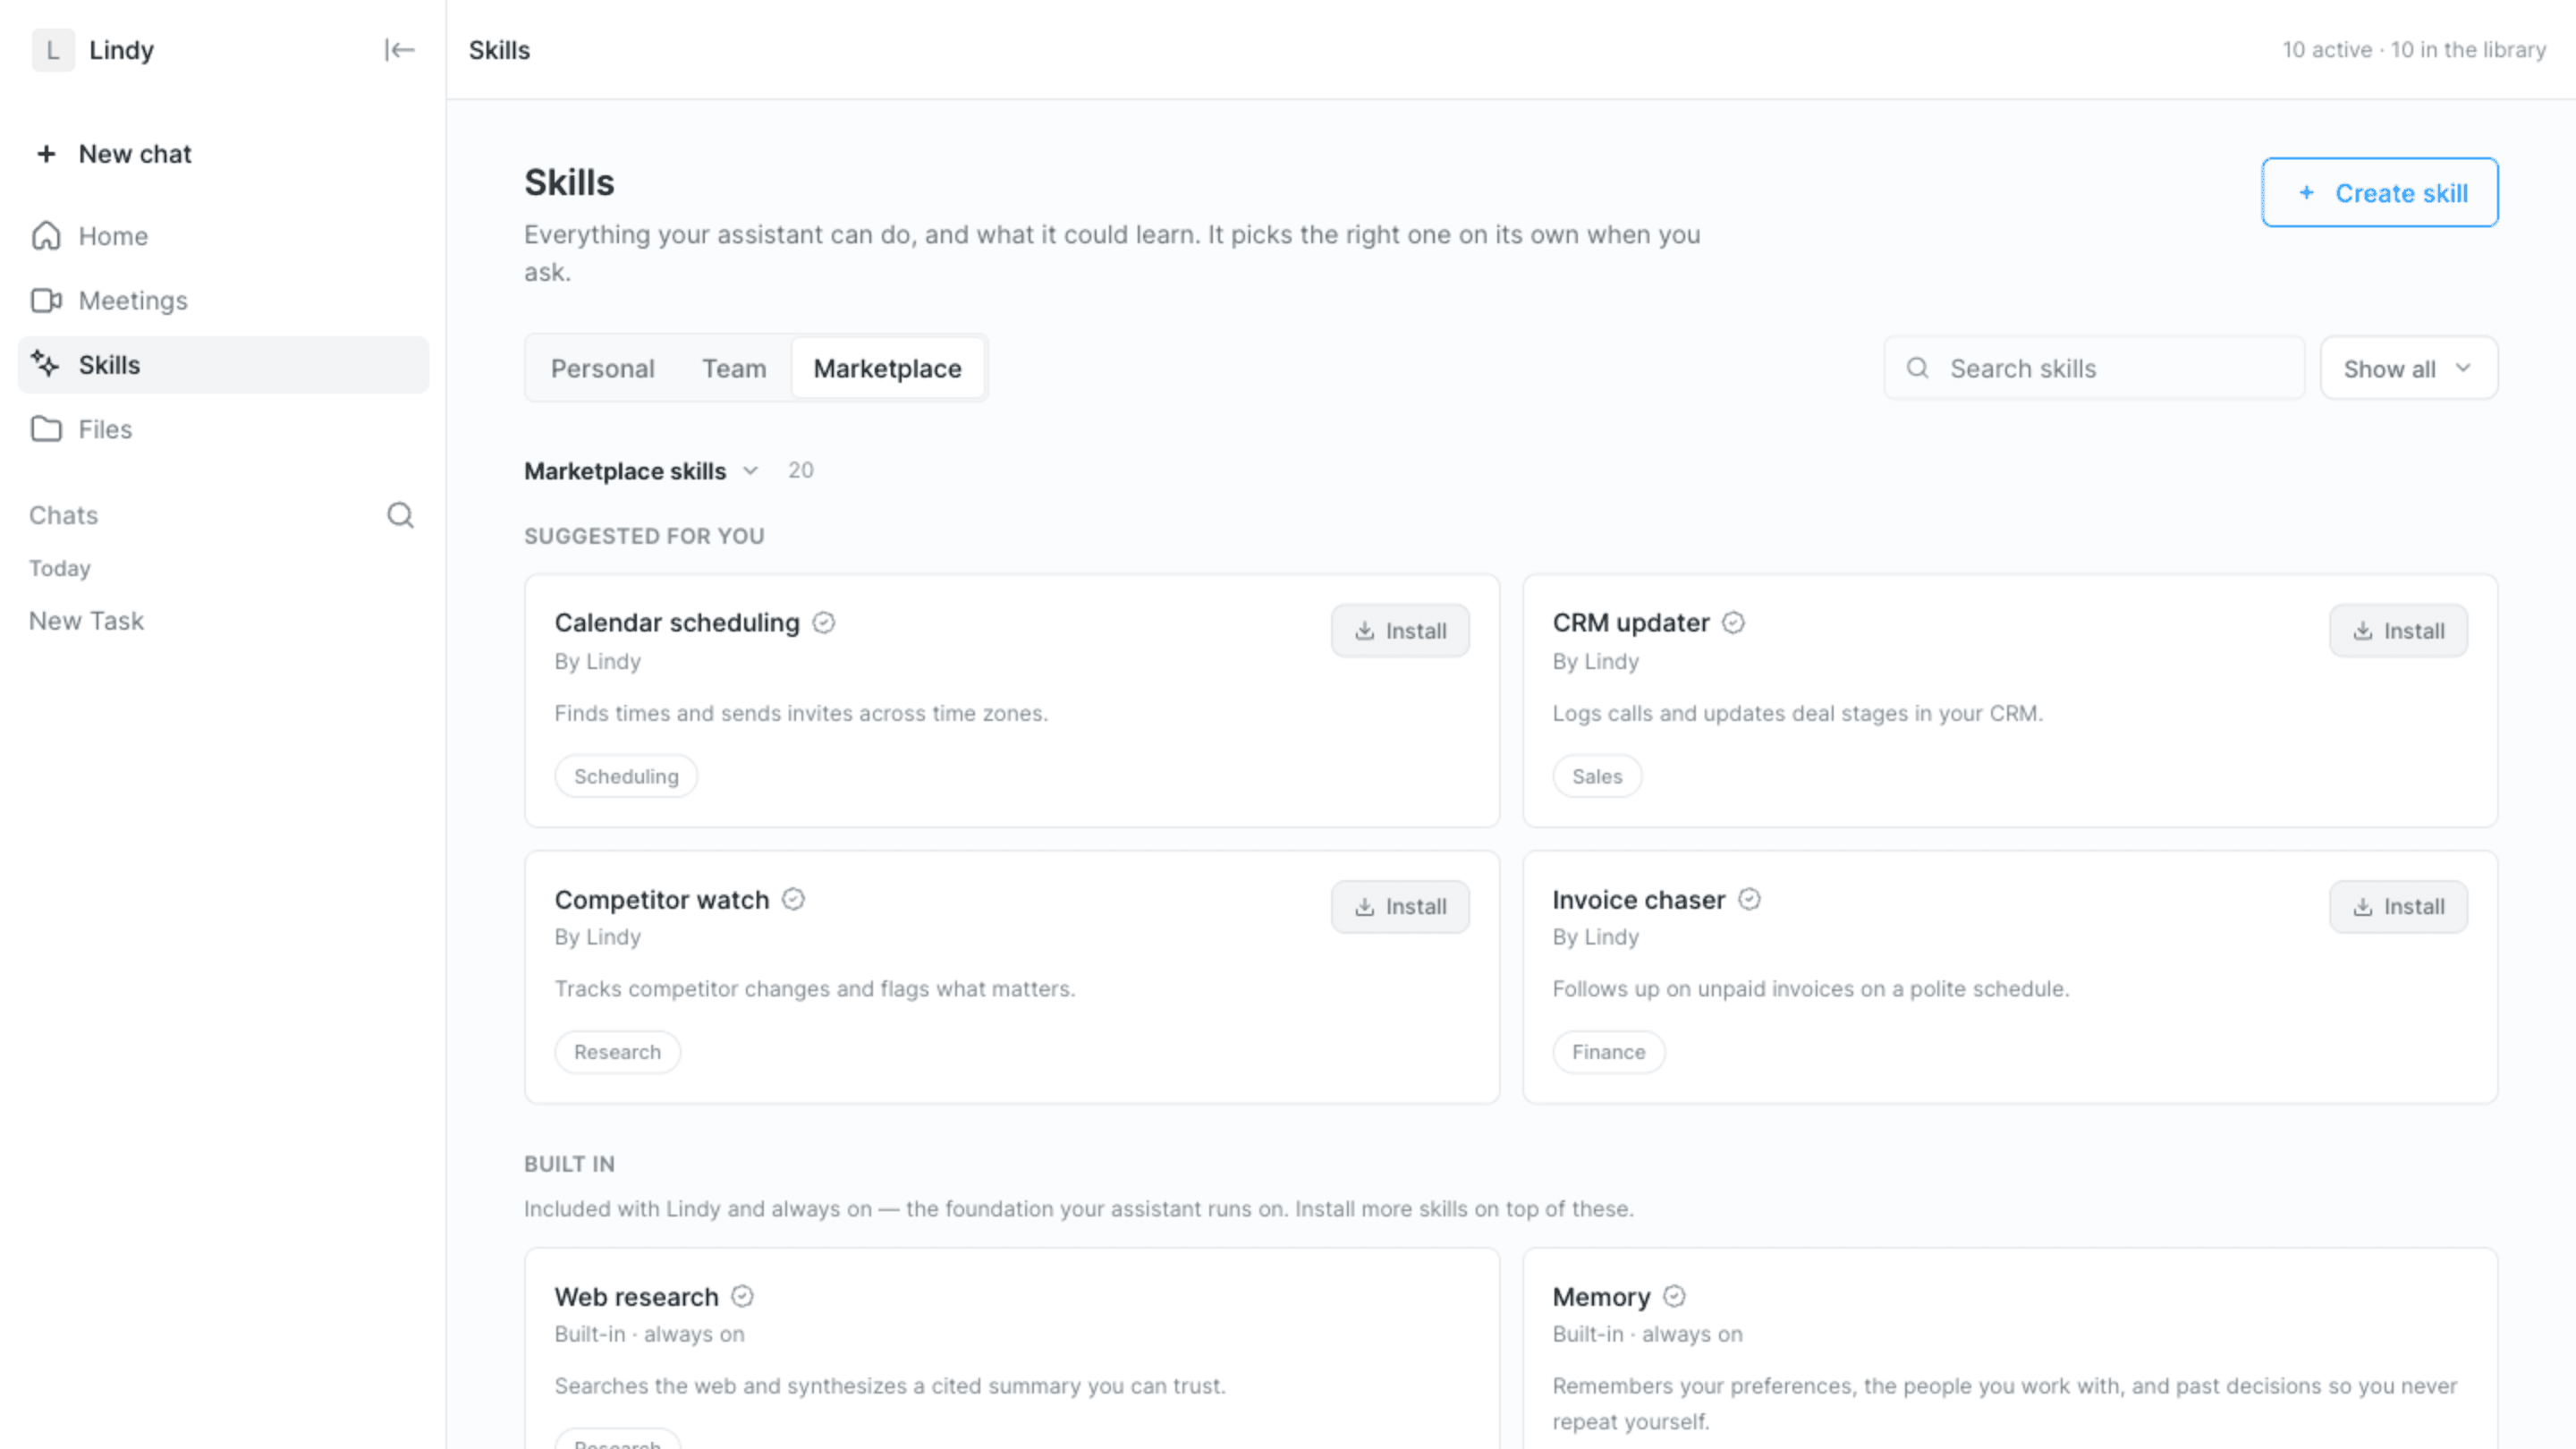Install the Calendar scheduling skill
Screen dimensions: 2576x1449
1400,631
